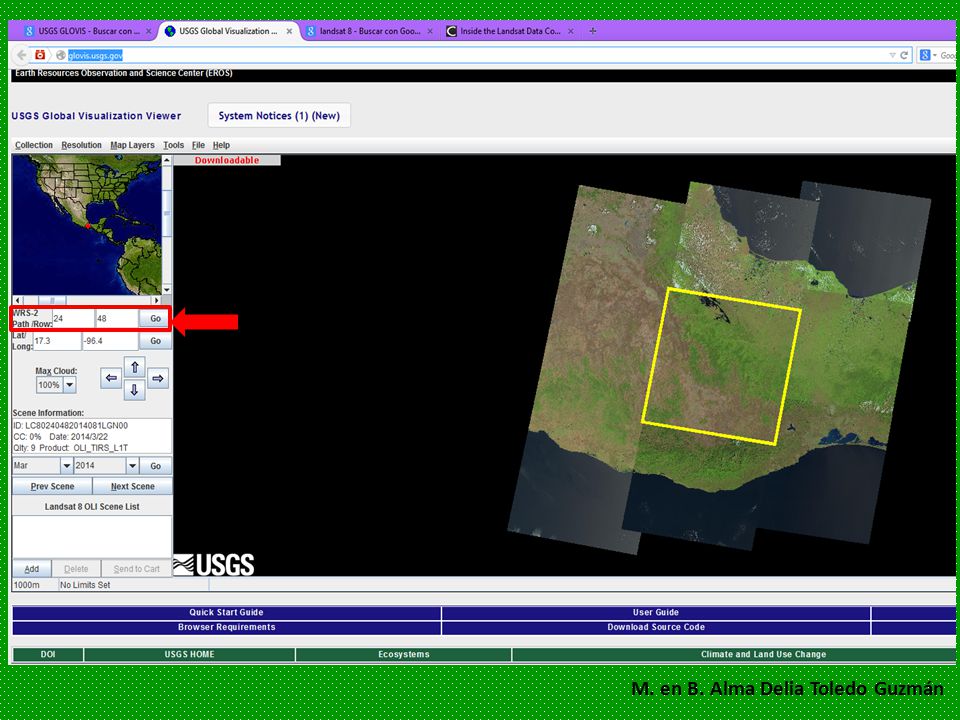This screenshot has height=720, width=960.
Task: Close the 'landsat 8 - Buscar con Goo...' tab
Action: [430, 31]
